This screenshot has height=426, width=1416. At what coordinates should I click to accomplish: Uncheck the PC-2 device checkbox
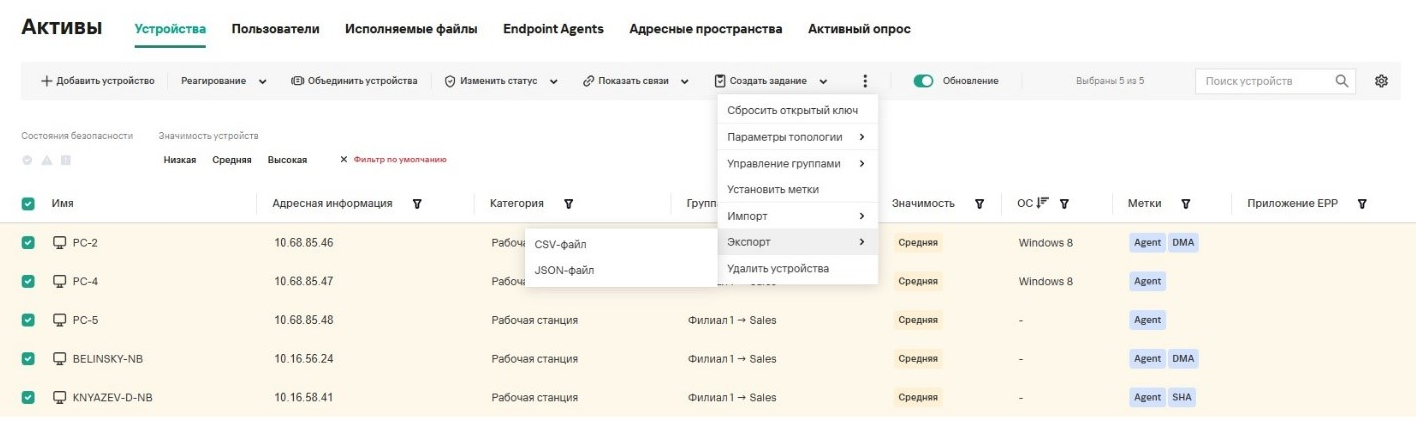[x=28, y=243]
